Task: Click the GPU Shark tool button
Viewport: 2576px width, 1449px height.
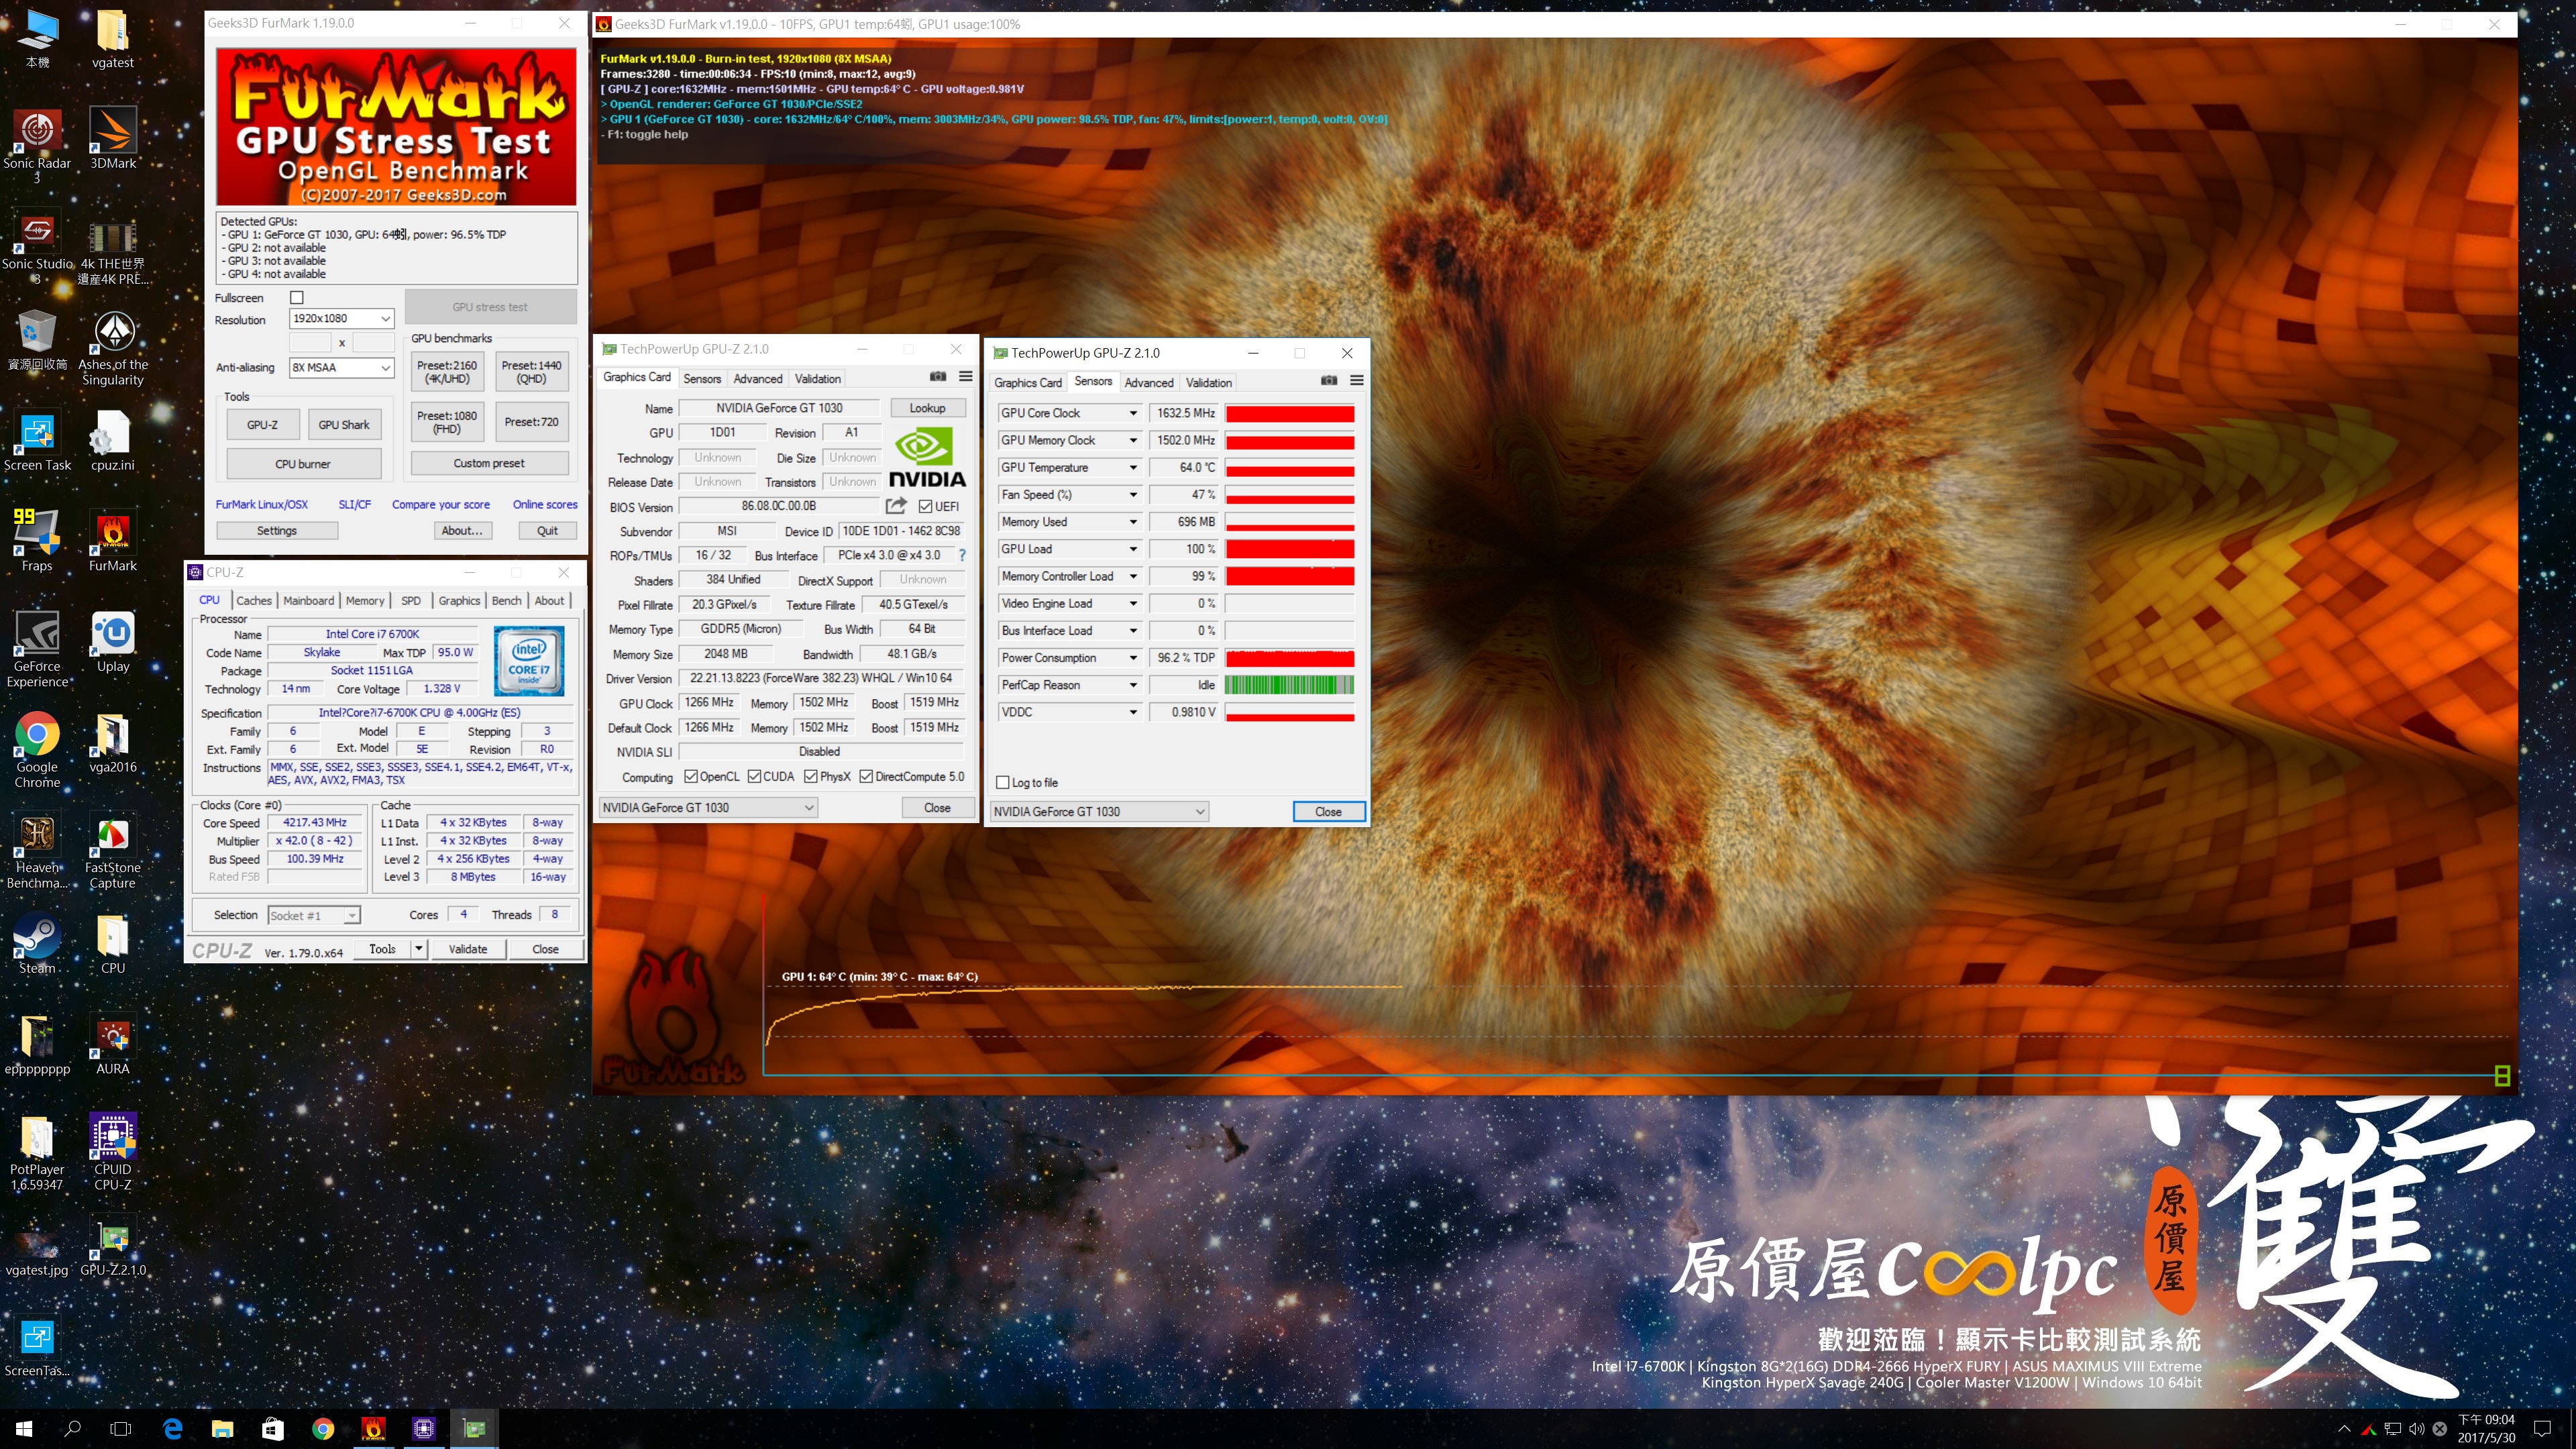Action: (x=343, y=424)
